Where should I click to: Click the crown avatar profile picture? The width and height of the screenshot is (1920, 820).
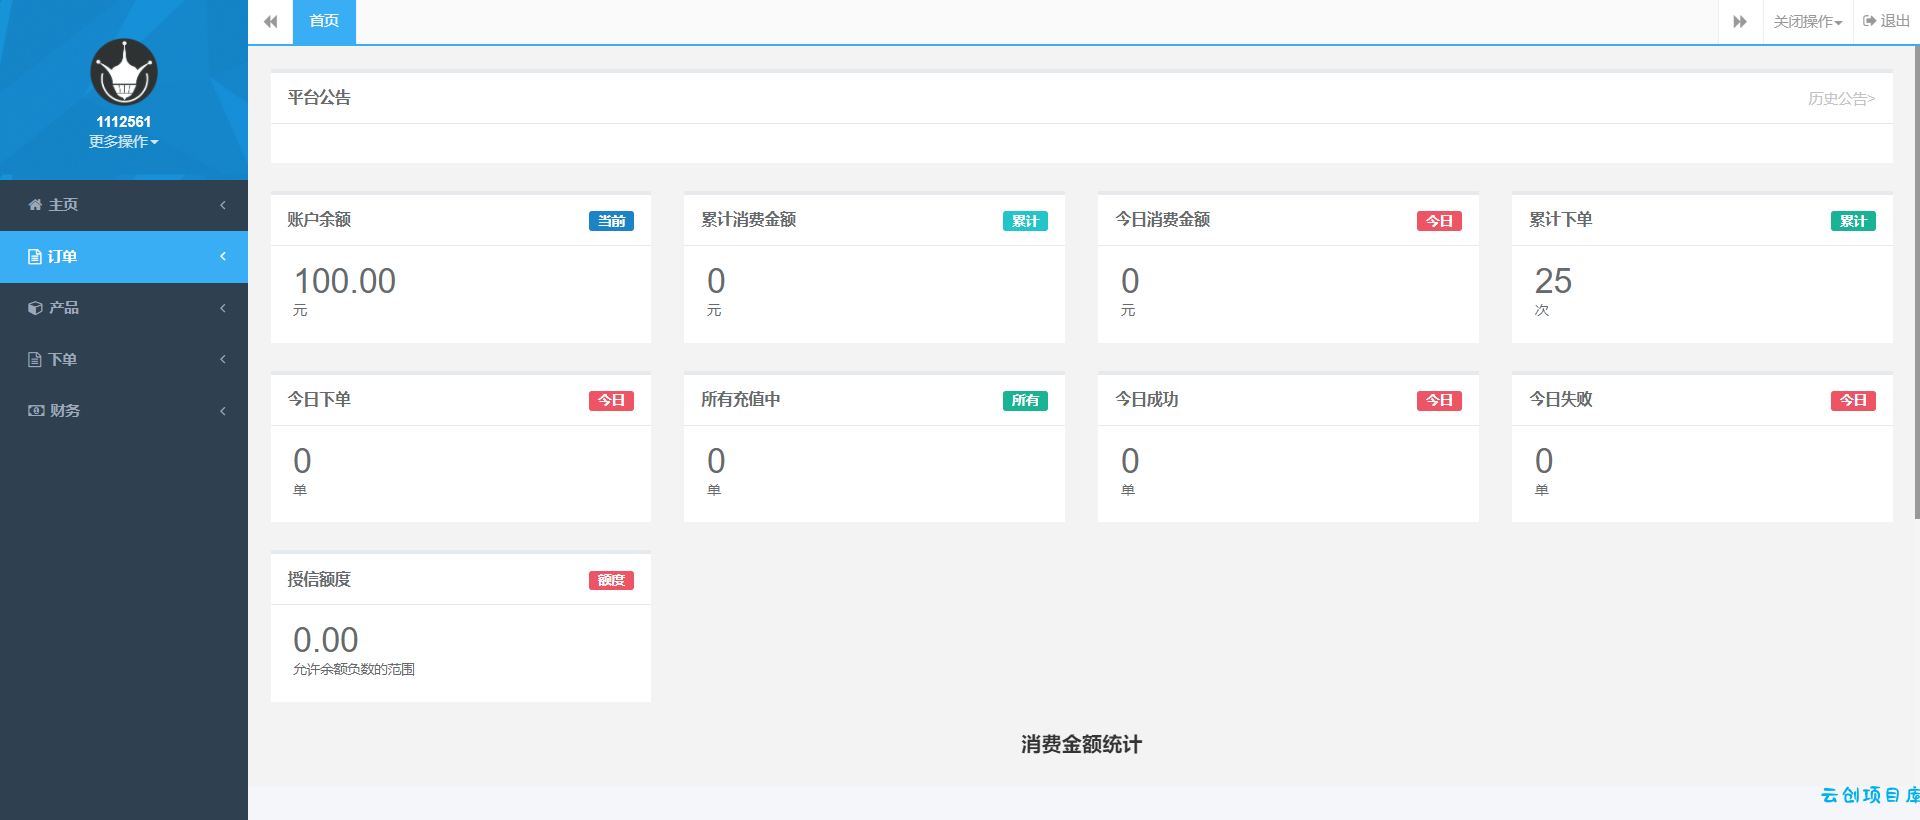[x=124, y=72]
